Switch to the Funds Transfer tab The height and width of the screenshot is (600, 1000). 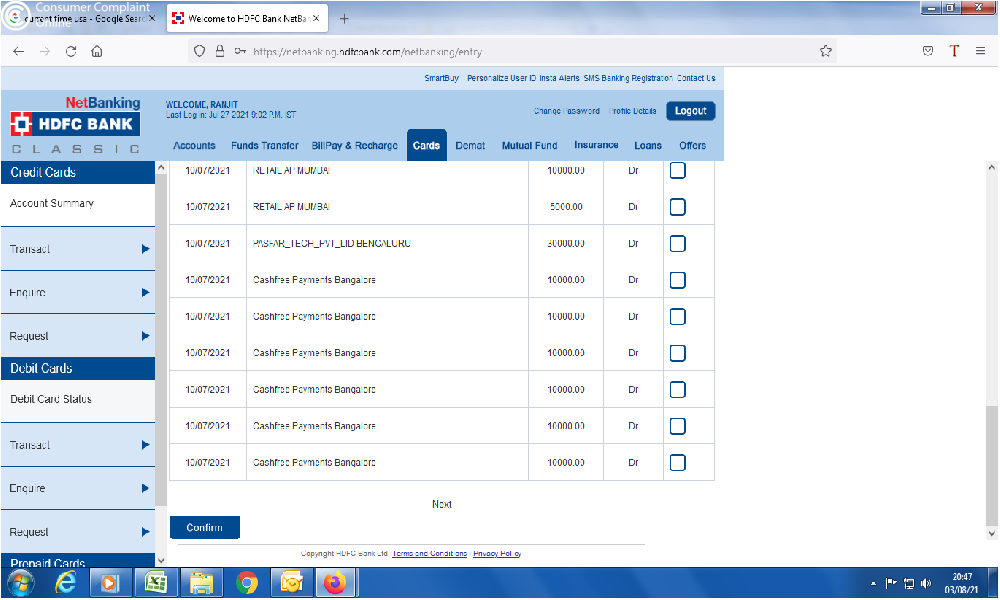coord(264,146)
